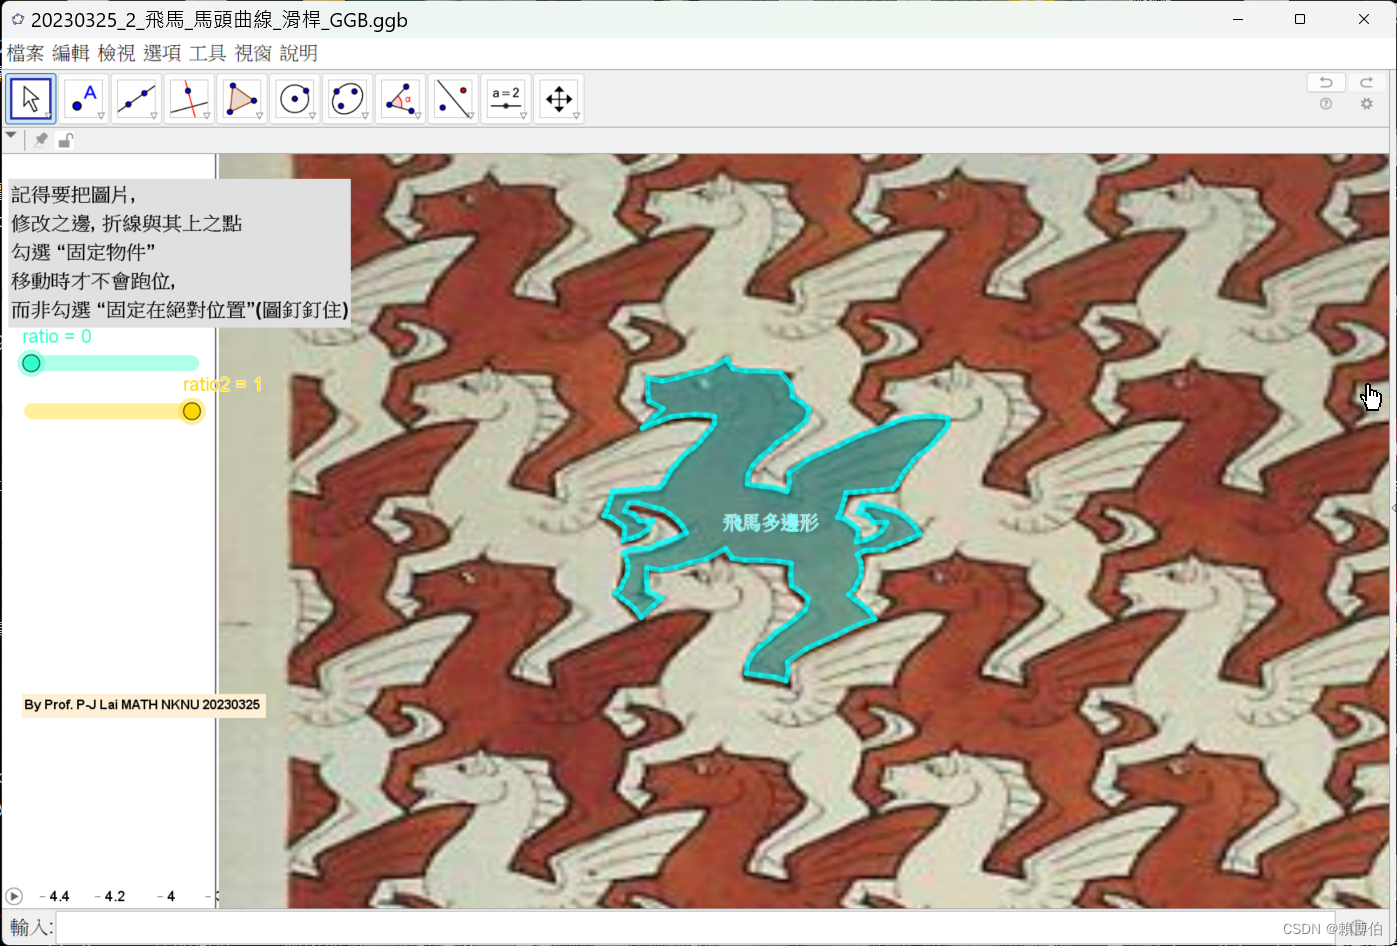Click the Undo arrow button
The width and height of the screenshot is (1397, 946).
(x=1326, y=82)
